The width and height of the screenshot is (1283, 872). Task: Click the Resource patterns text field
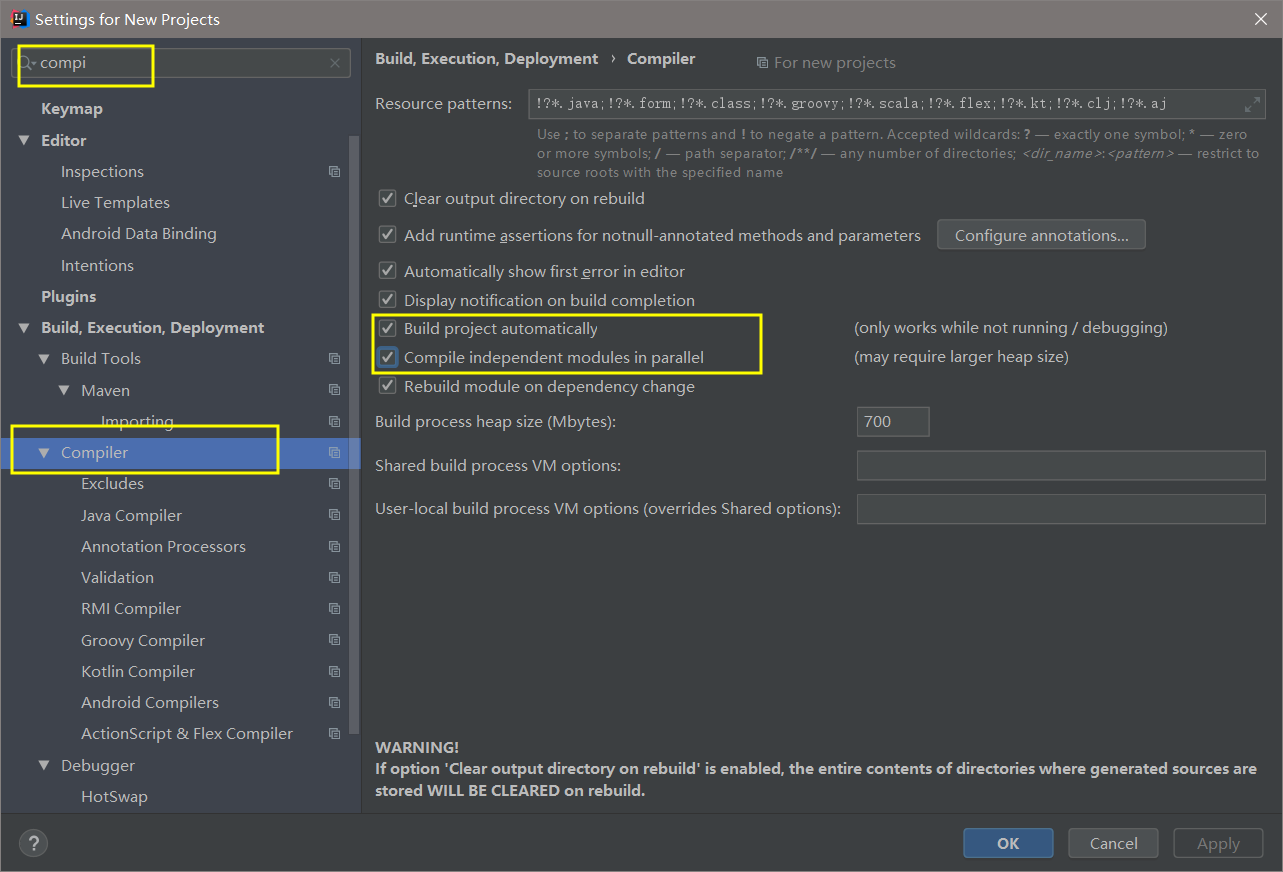tap(897, 104)
